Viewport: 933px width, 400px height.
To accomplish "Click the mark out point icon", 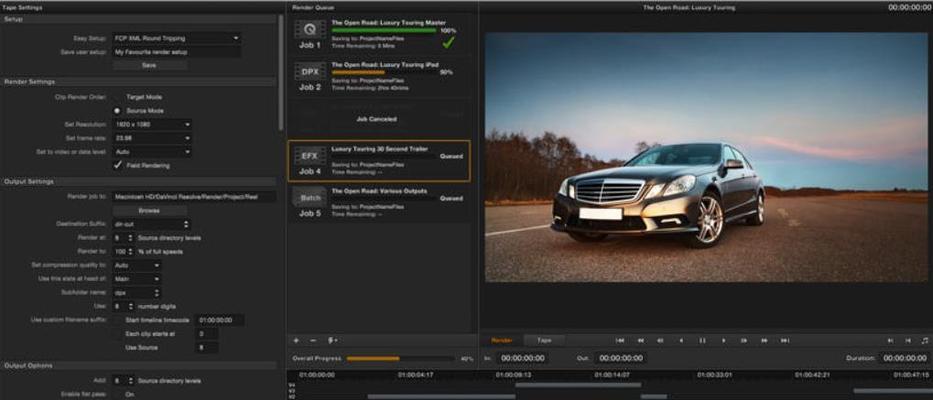I will tap(908, 340).
